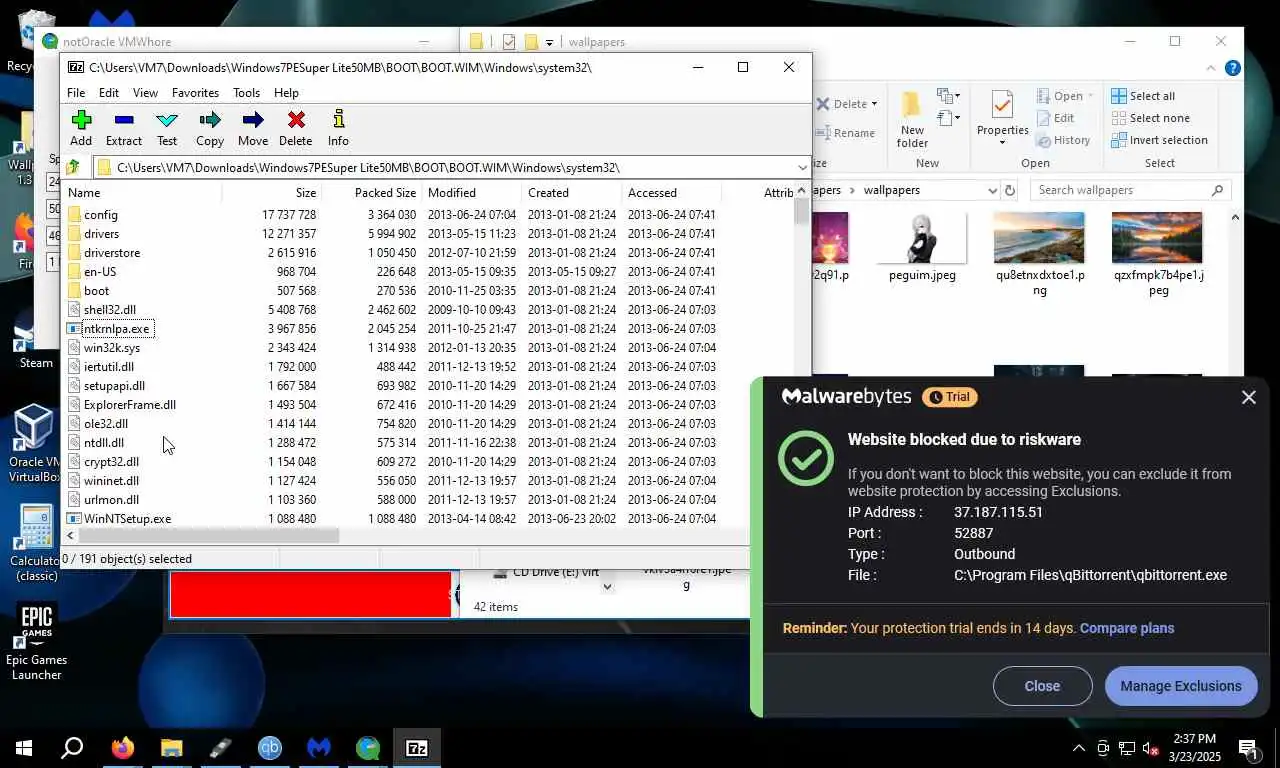Click the 7-Zip horizontal scrollbar thumb
The width and height of the screenshot is (1280, 768).
point(208,536)
